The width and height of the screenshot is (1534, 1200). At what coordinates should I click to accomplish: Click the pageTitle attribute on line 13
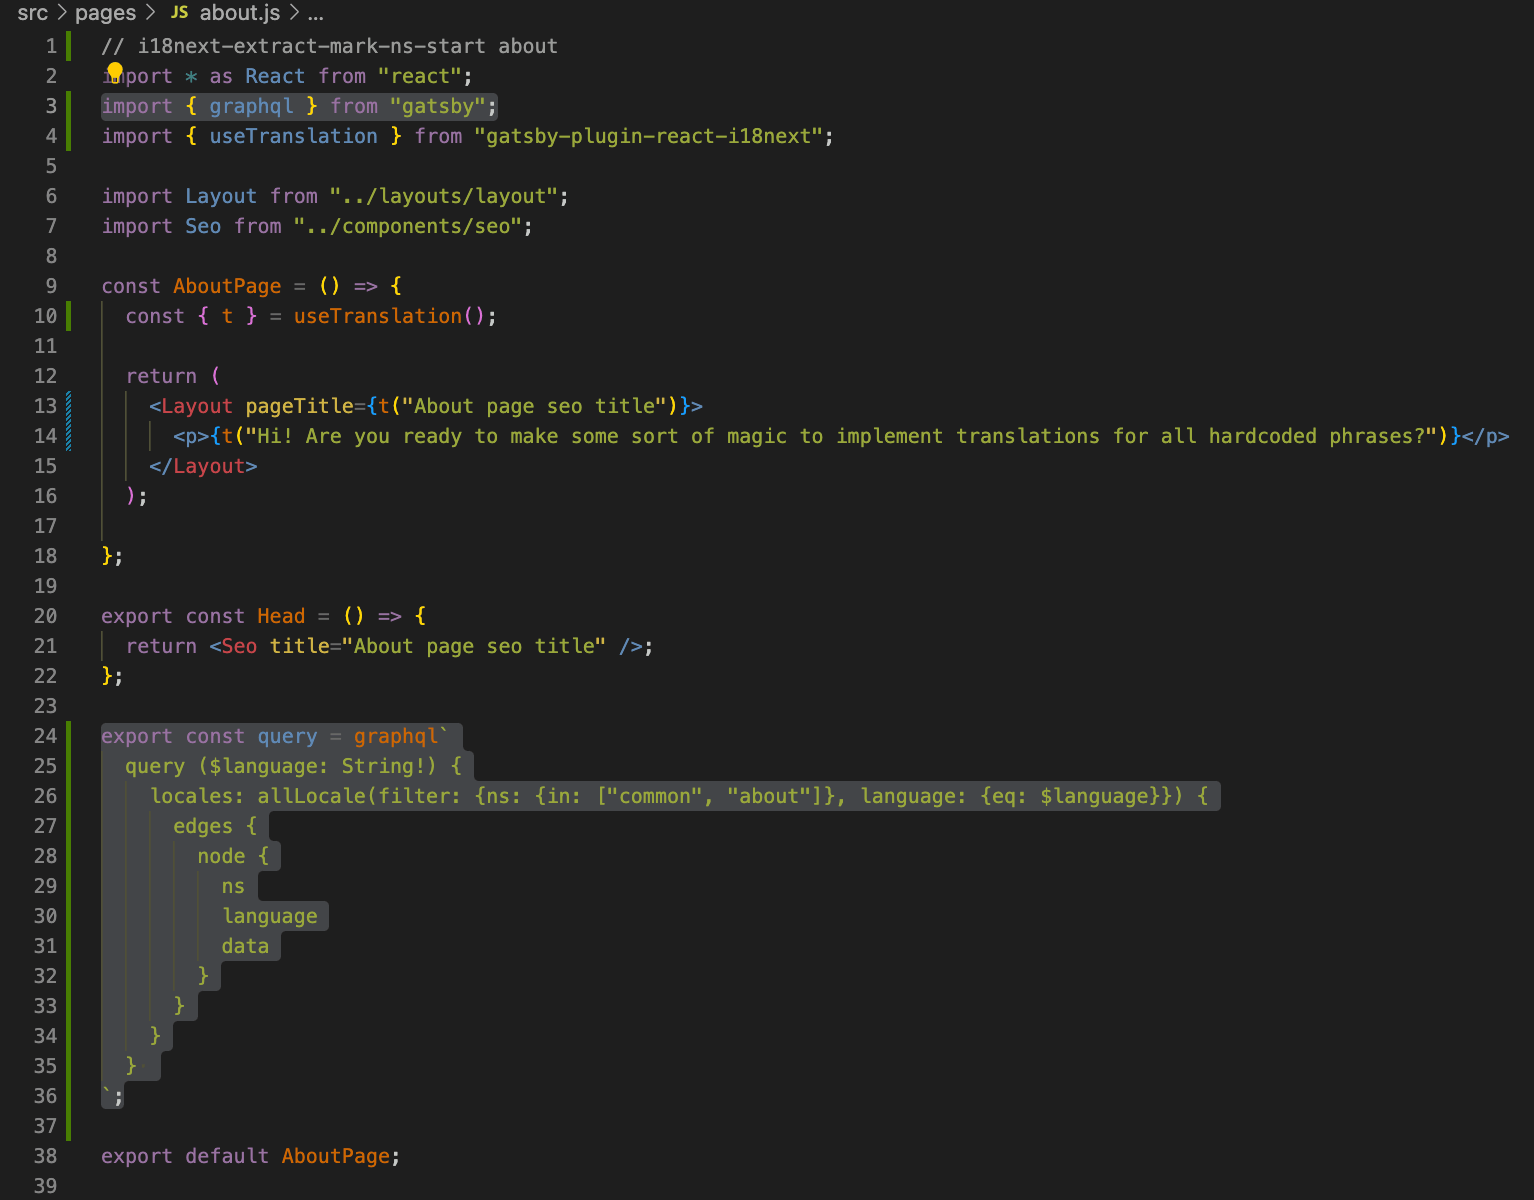tap(299, 406)
